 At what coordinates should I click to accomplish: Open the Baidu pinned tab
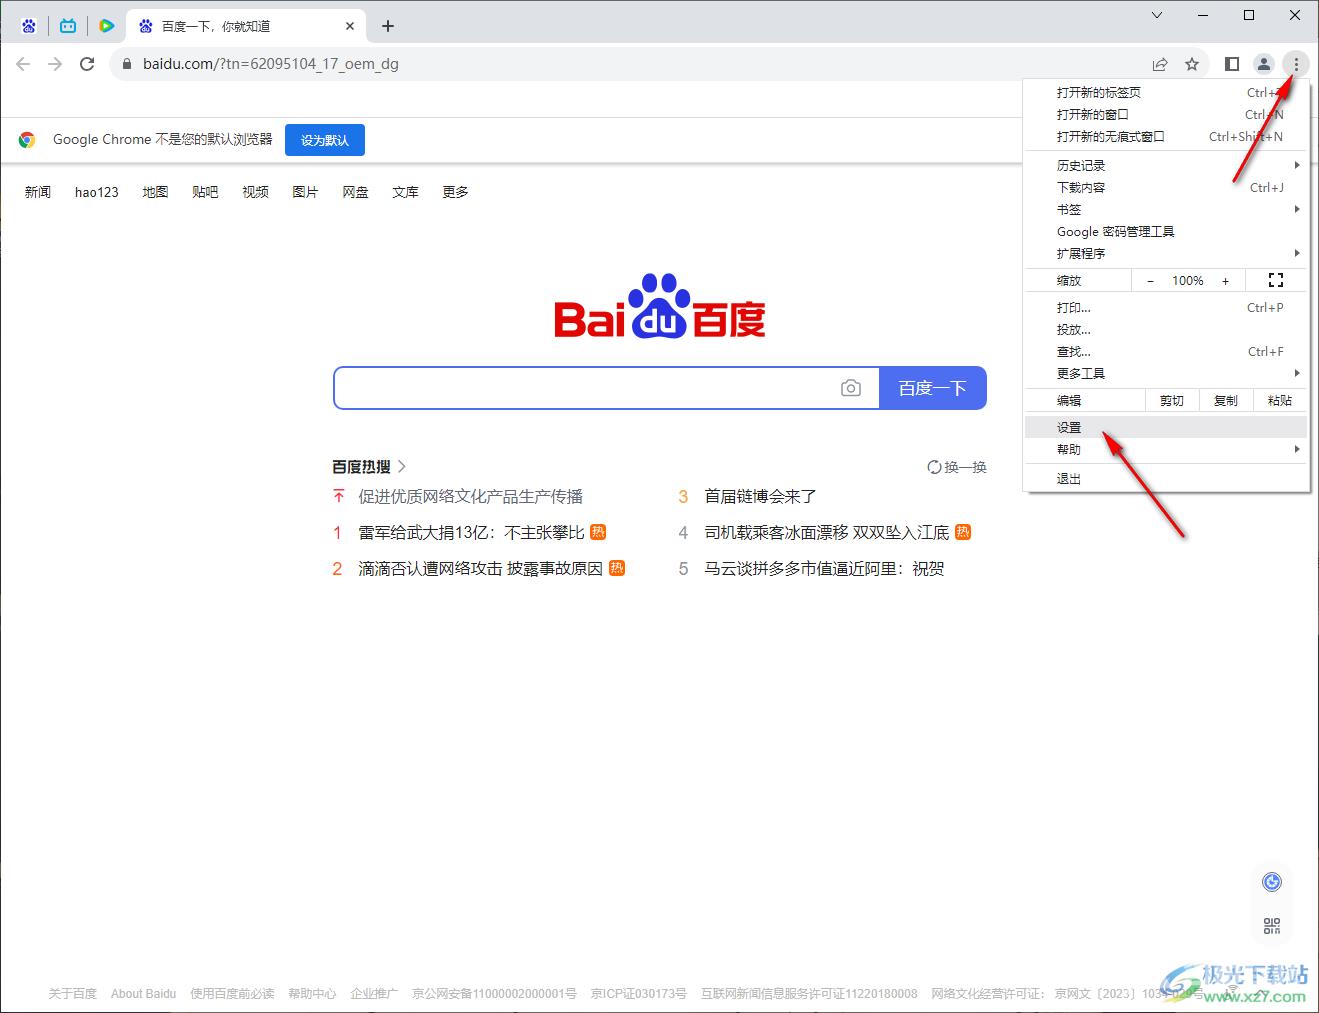click(29, 26)
